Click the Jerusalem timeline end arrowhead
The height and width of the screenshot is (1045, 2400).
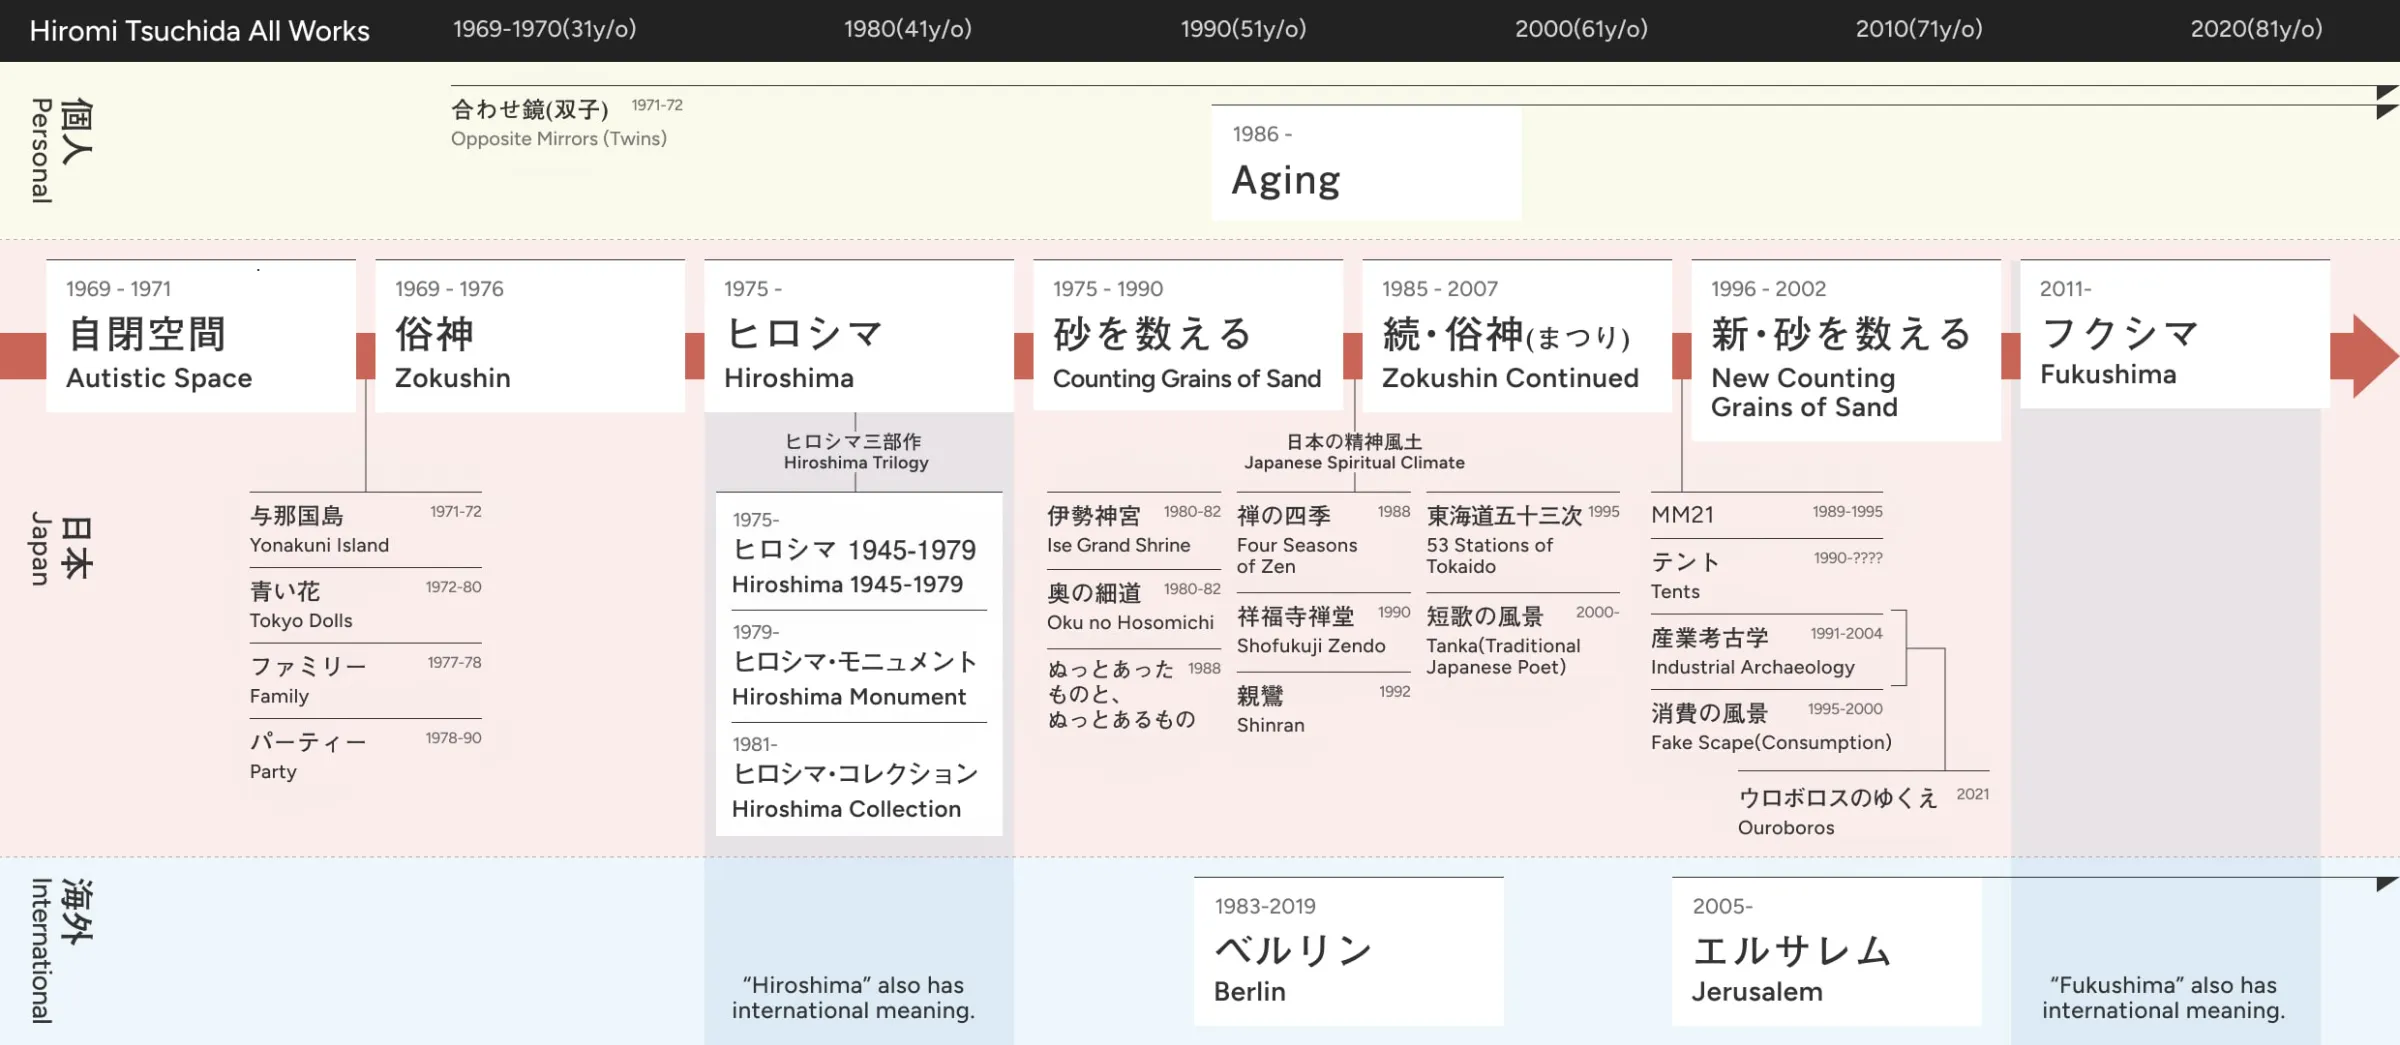tap(2387, 884)
